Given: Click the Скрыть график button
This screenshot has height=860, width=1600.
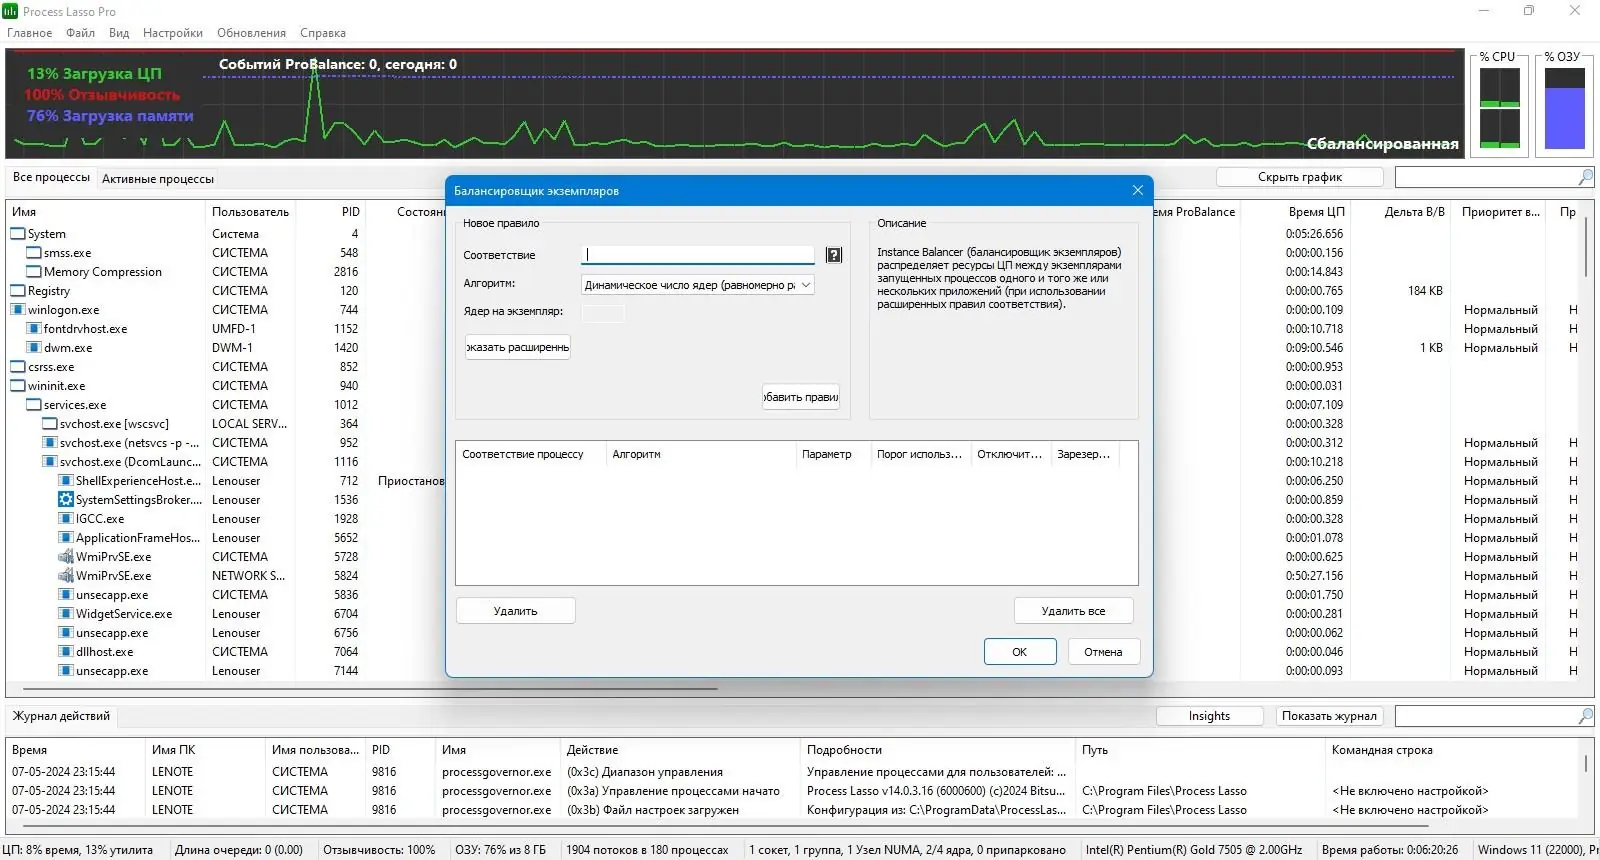Looking at the screenshot, I should coord(1300,177).
